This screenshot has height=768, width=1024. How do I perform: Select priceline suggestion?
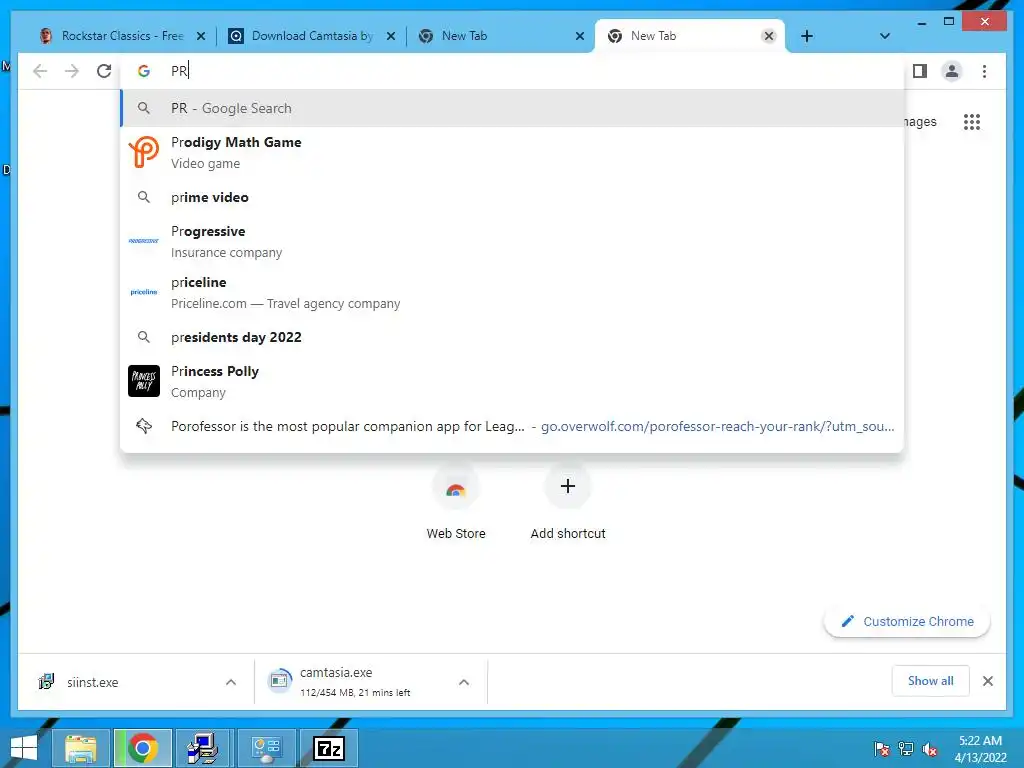coord(512,293)
